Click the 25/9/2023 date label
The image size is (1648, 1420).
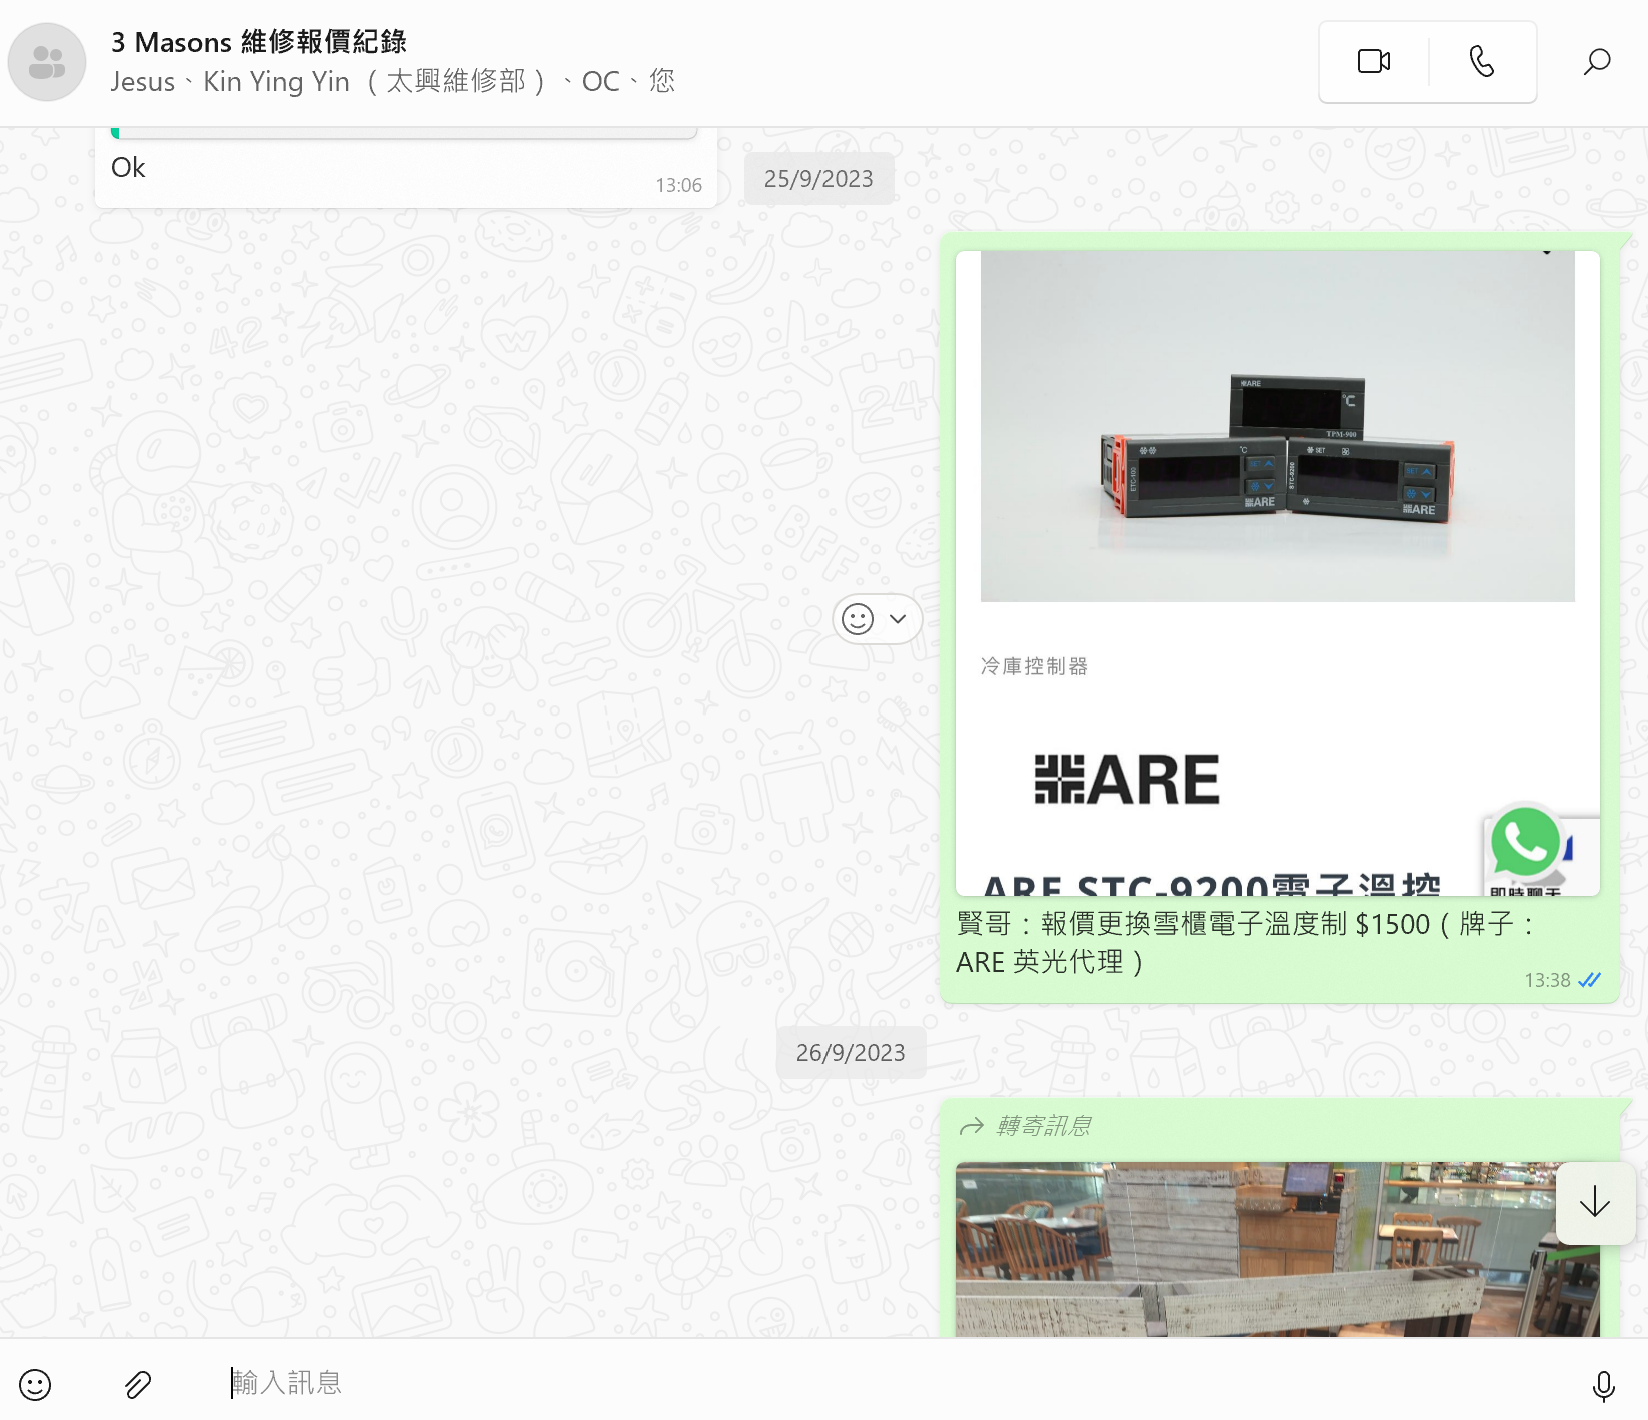coord(819,179)
